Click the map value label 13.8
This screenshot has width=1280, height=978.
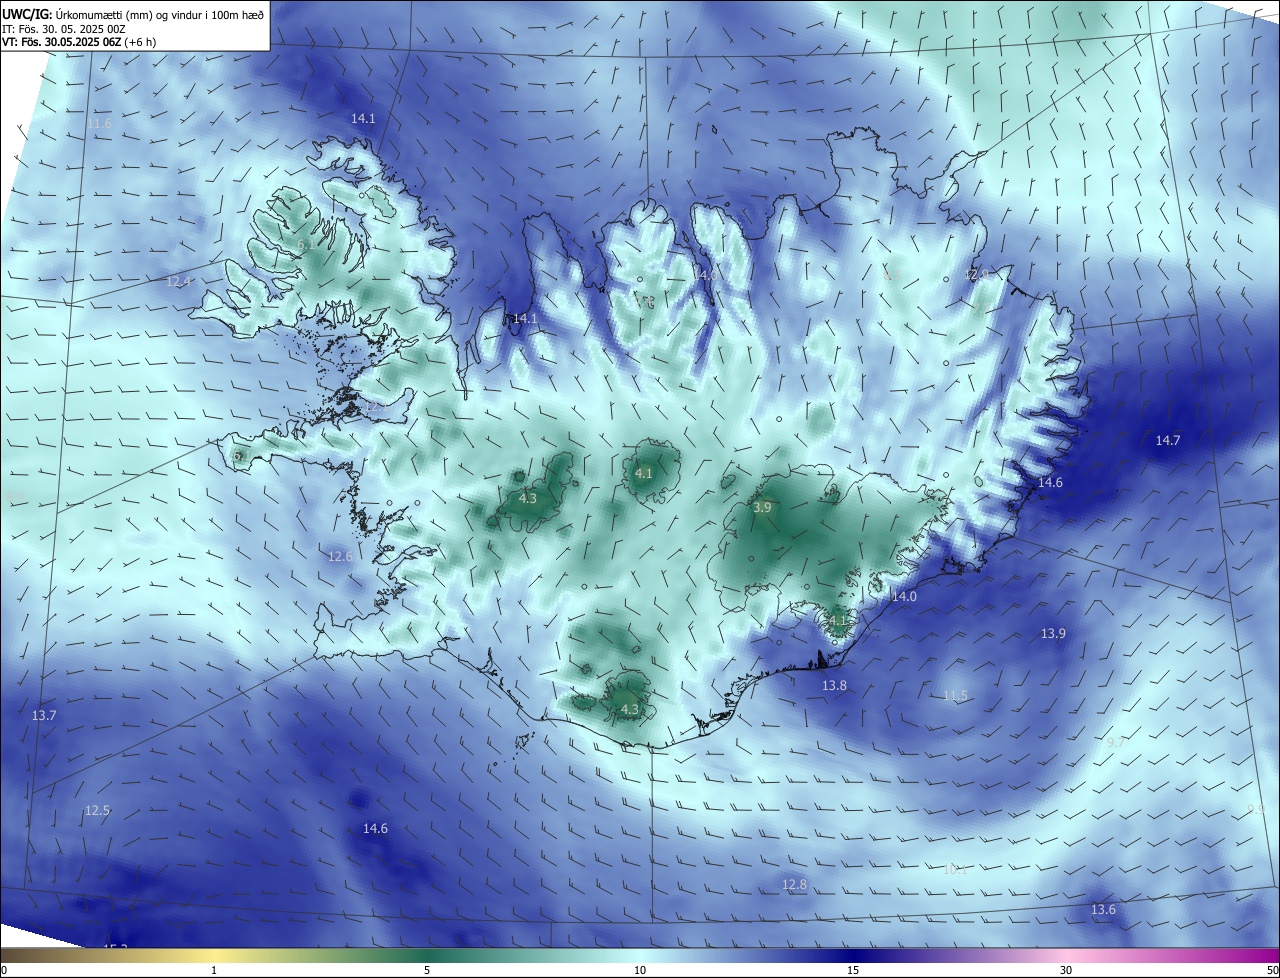pos(834,685)
